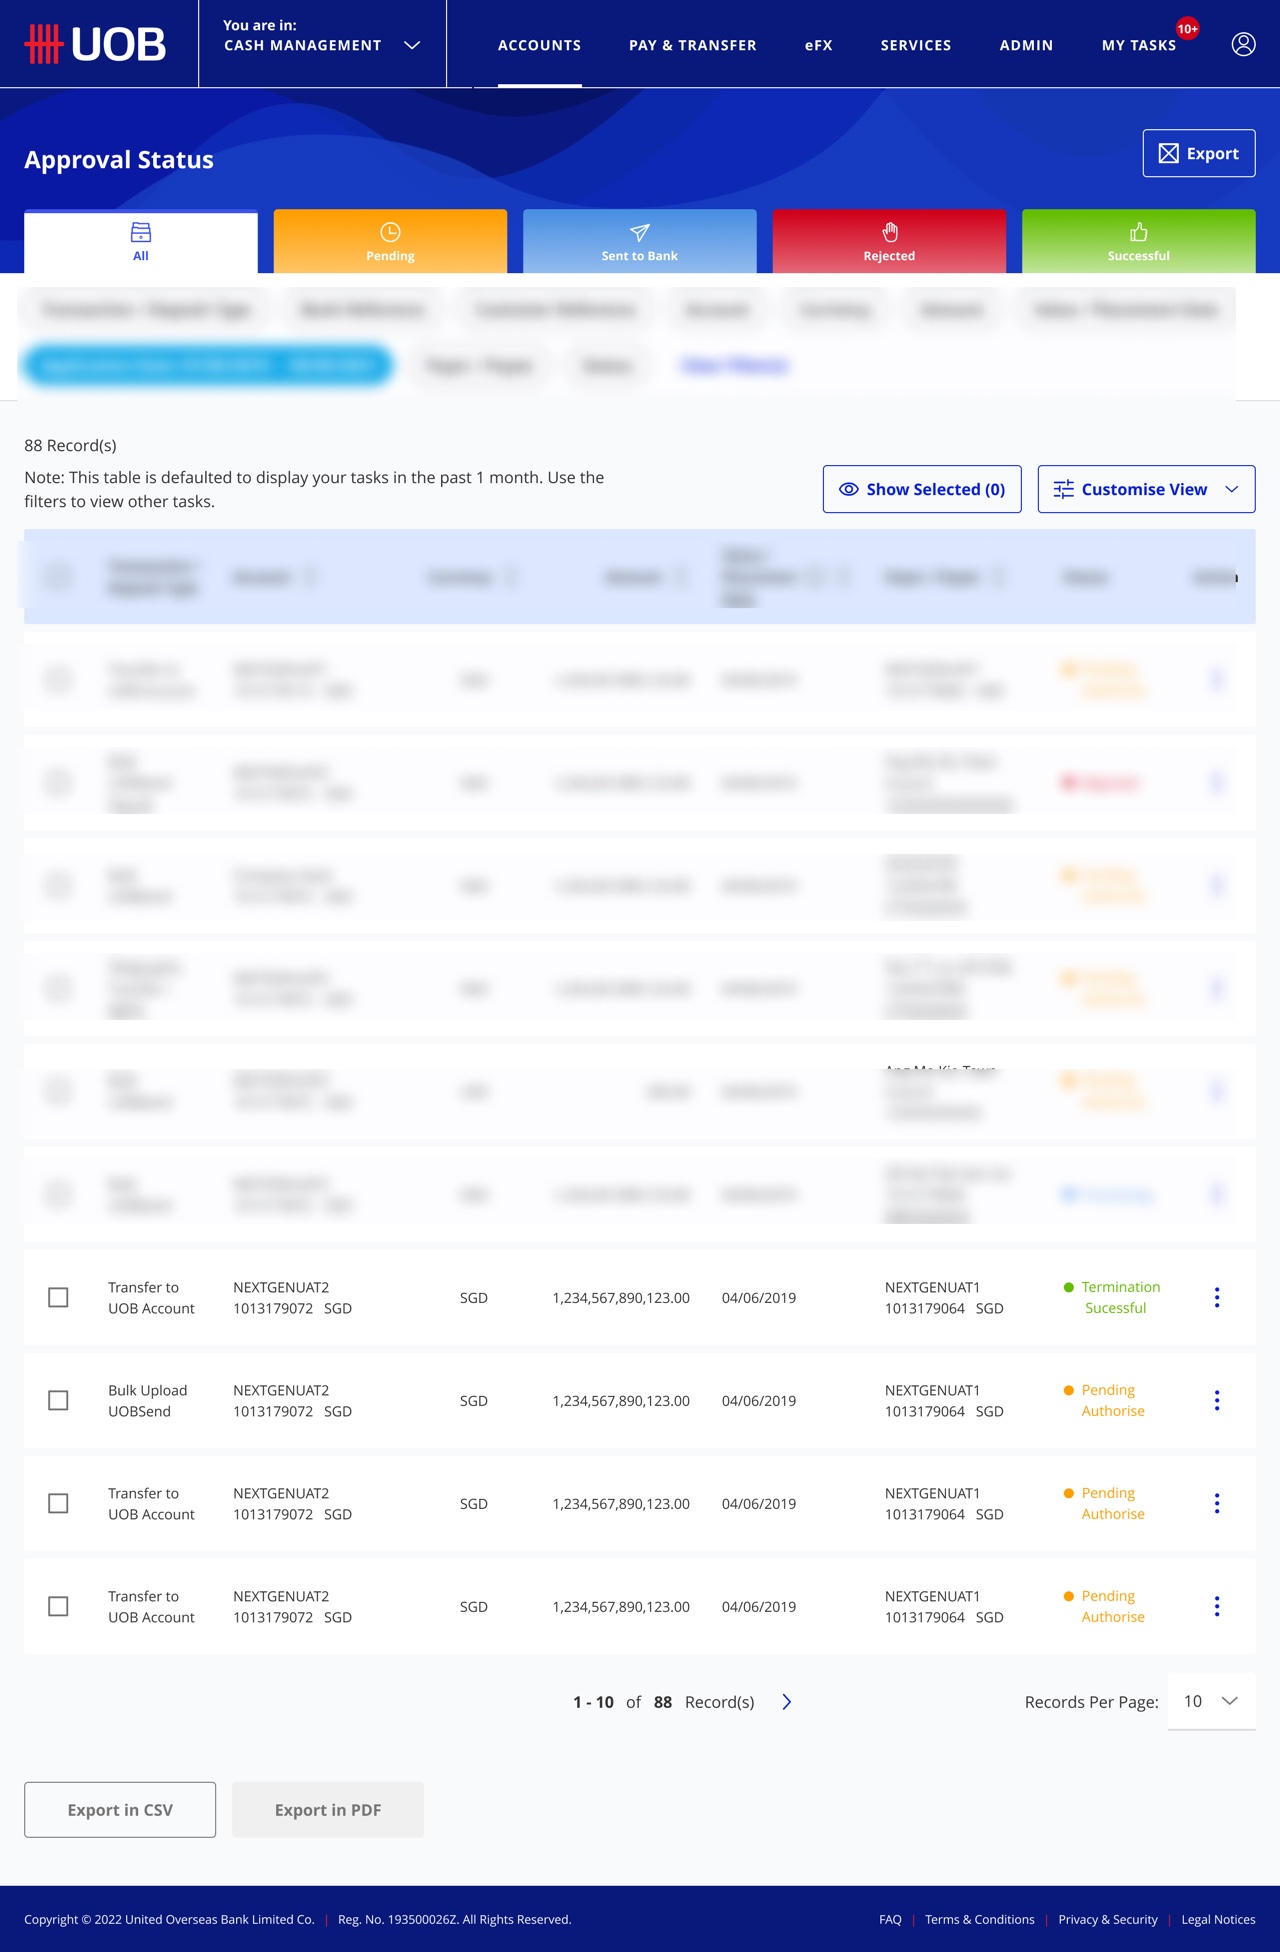Click the '1 - 10 of 88' pagination text

[x=622, y=1702]
